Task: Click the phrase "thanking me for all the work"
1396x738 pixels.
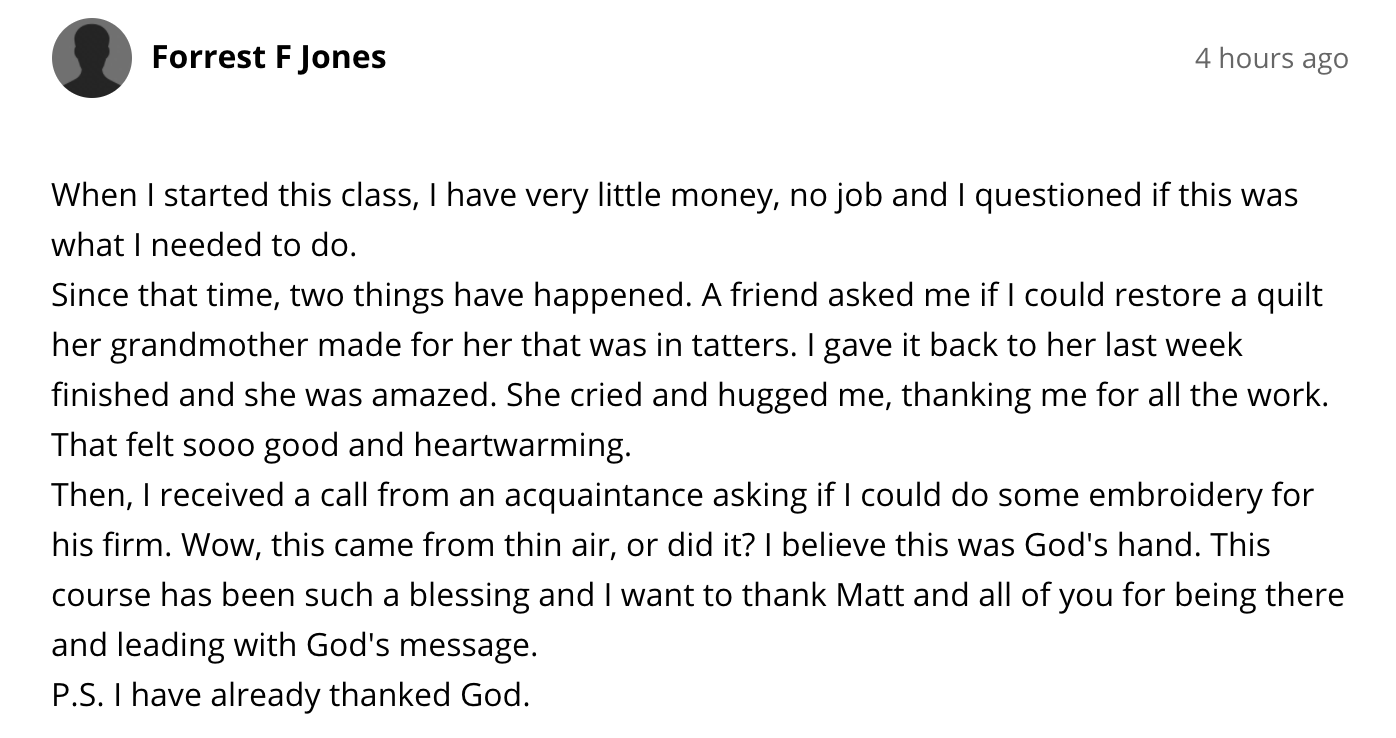Action: click(x=1114, y=395)
